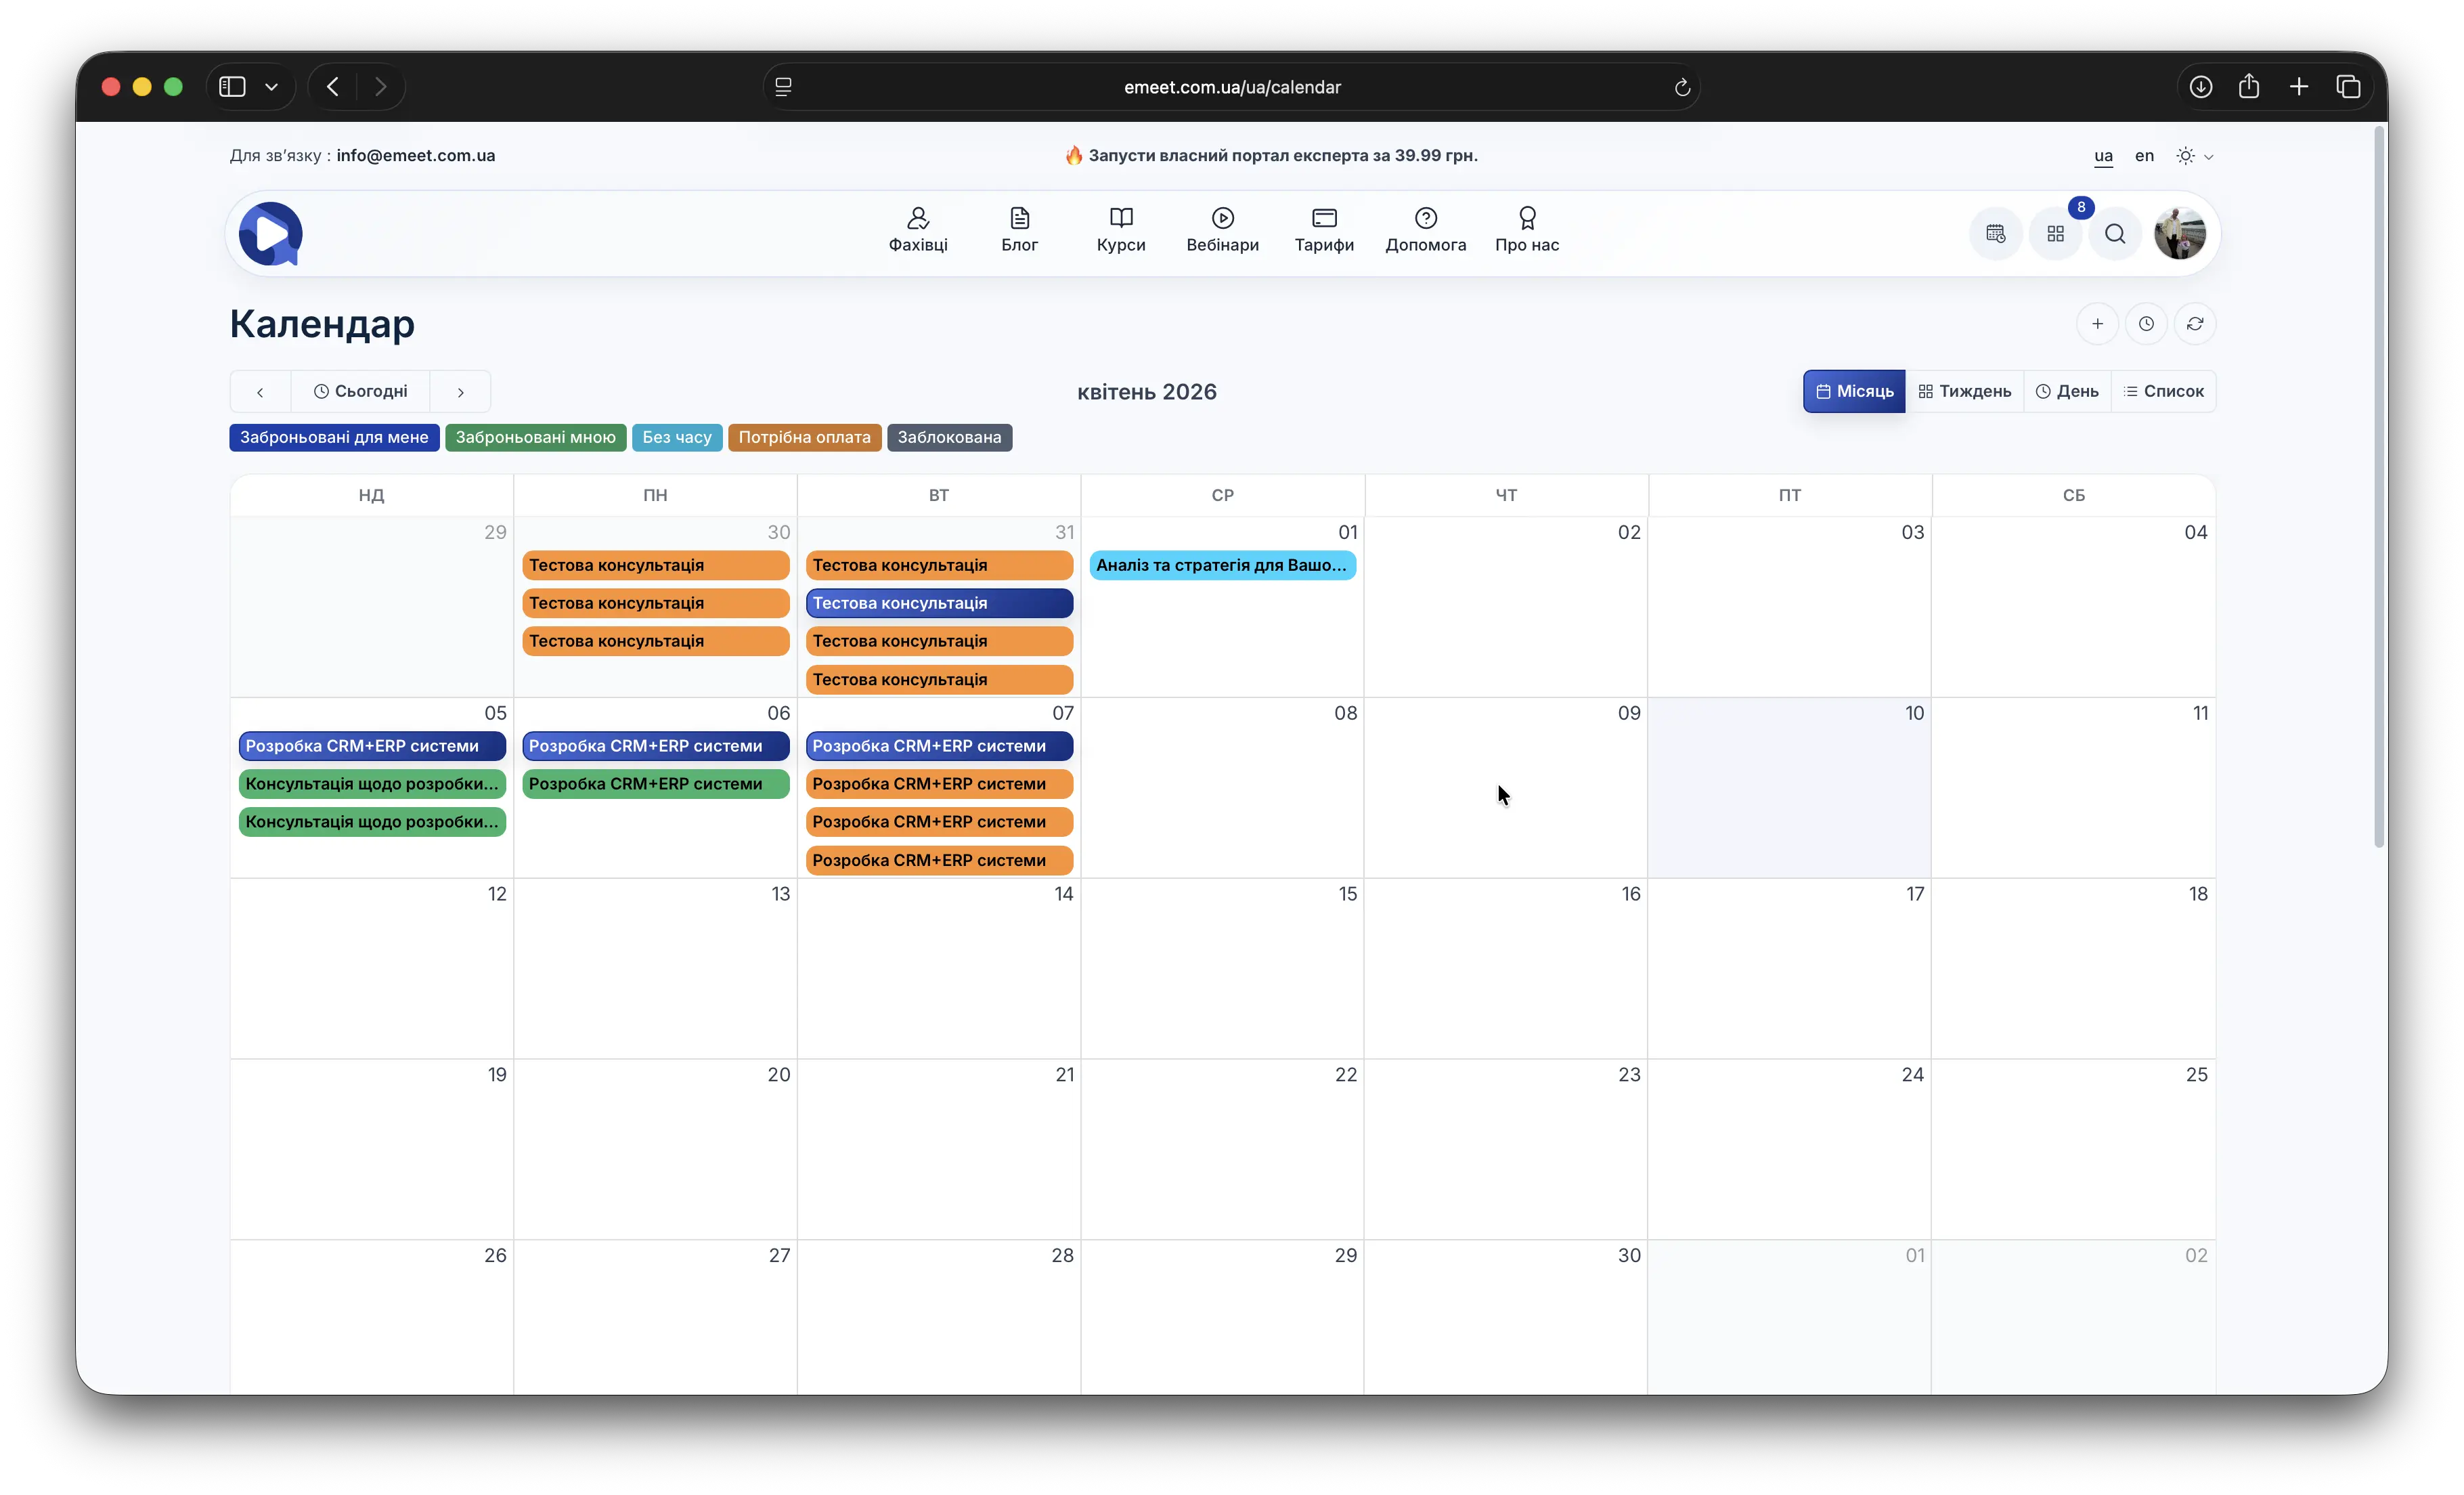
Task: Toggle the 'Заброньовані мною' green filter
Action: pyautogui.click(x=535, y=437)
